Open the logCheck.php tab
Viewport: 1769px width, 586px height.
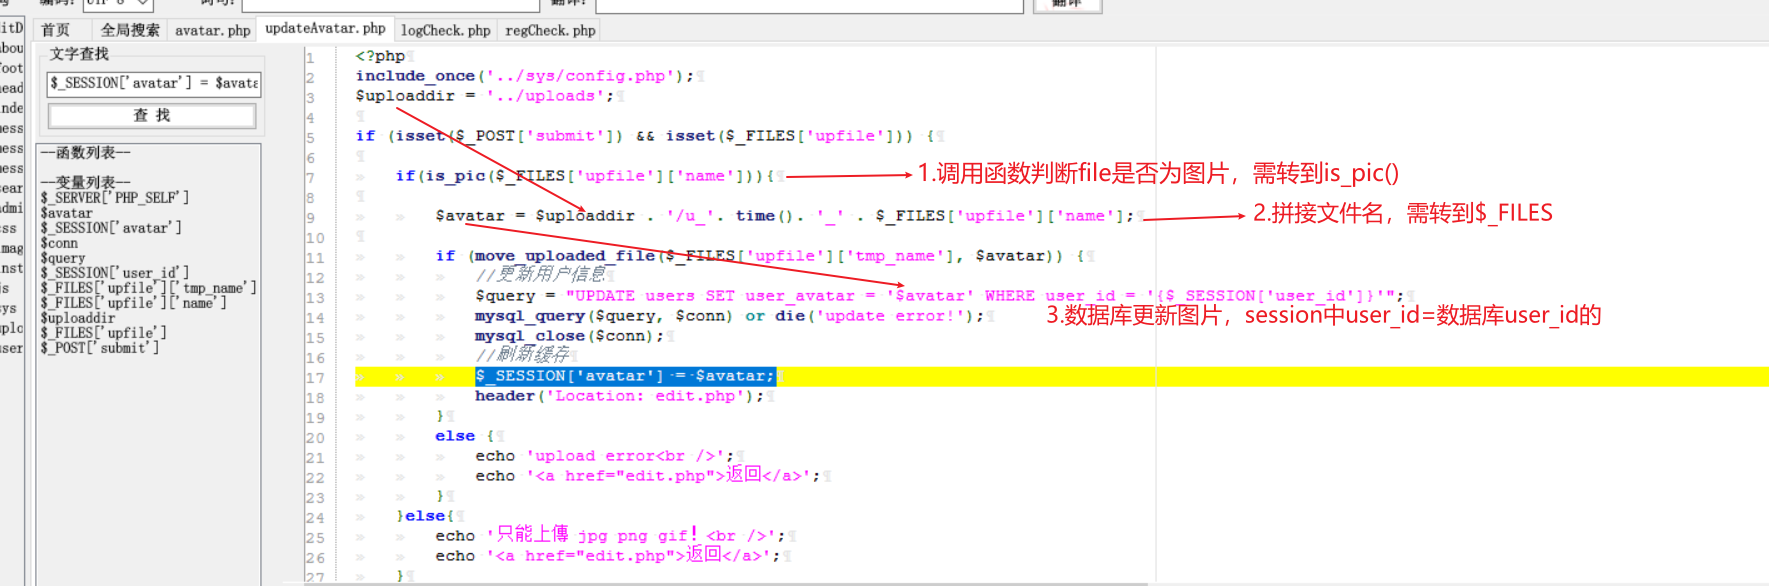point(446,30)
